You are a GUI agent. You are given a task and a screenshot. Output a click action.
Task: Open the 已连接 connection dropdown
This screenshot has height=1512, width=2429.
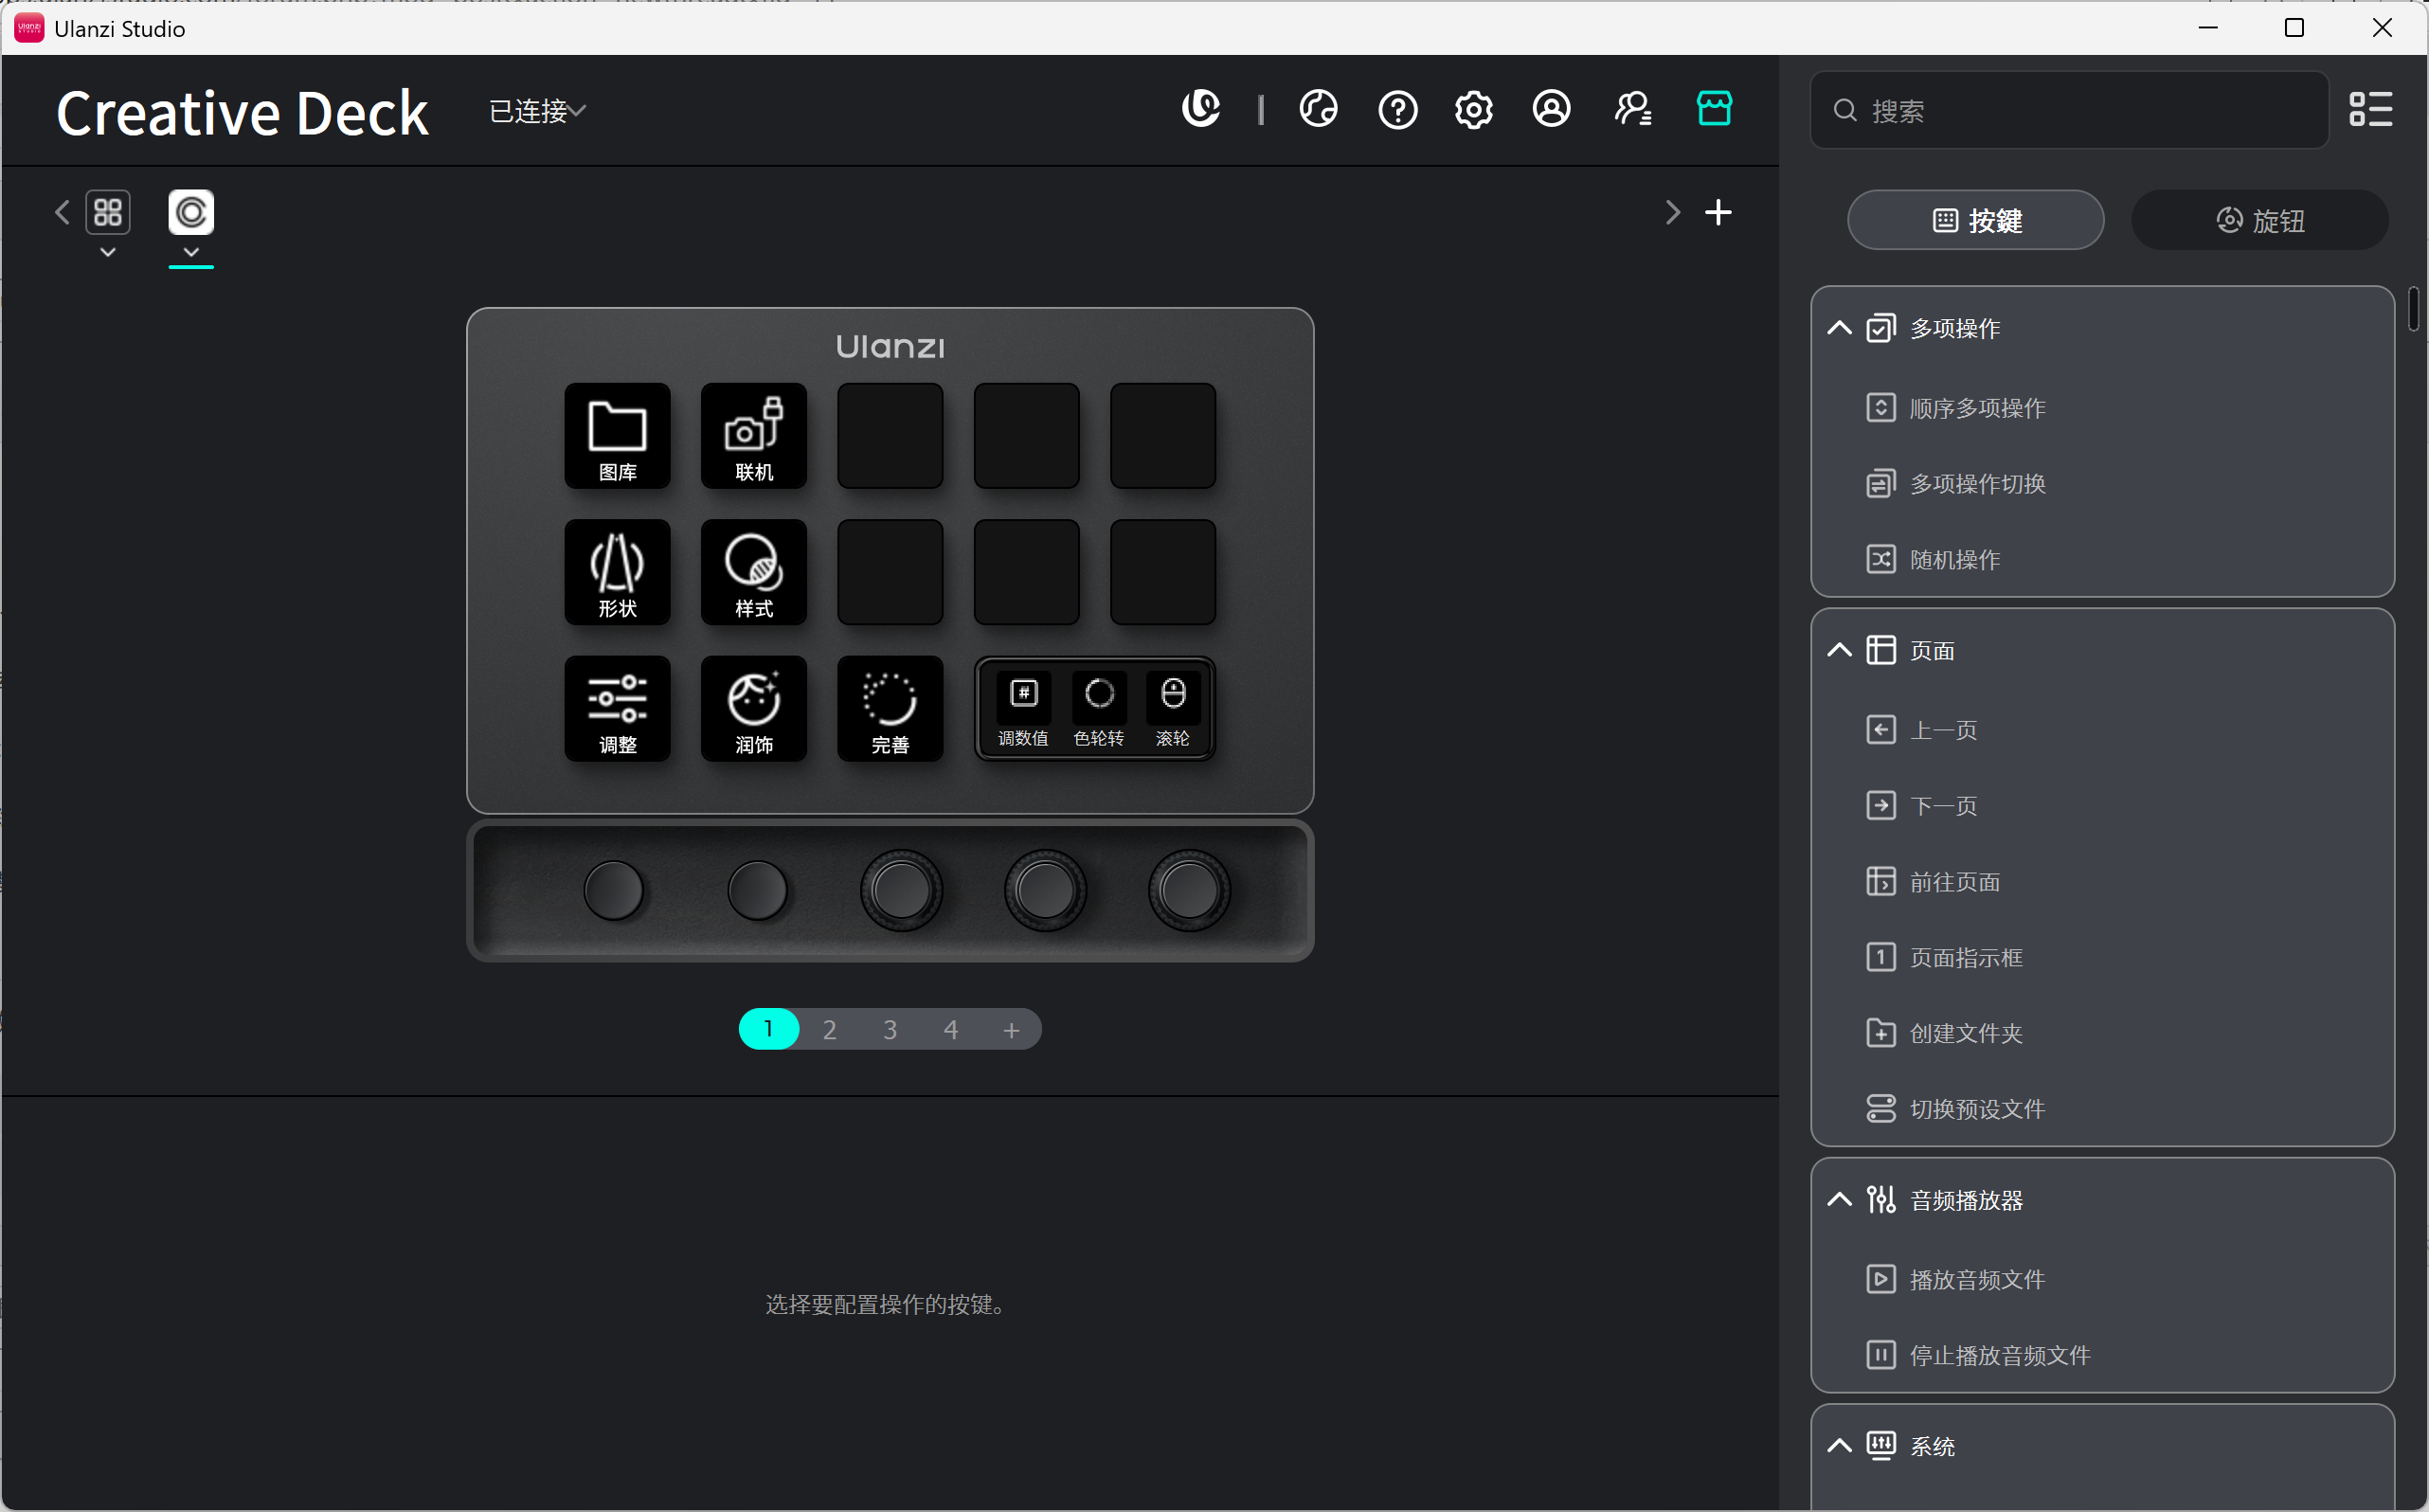click(x=537, y=111)
